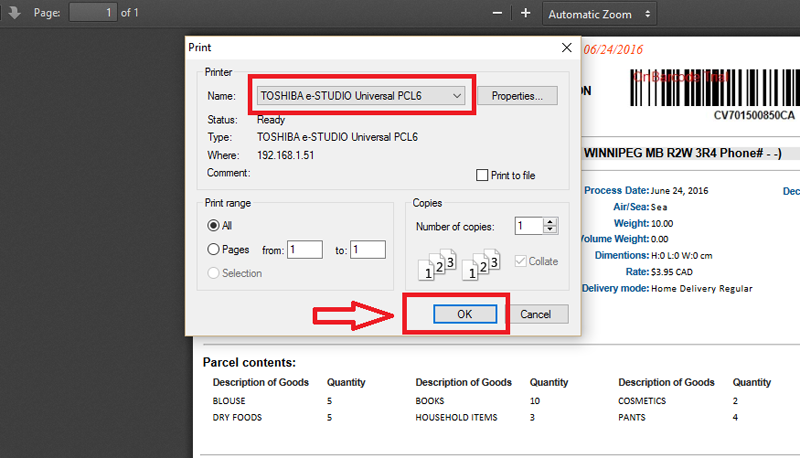This screenshot has width=800, height=458.
Task: Click the Selection radio button
Action: pyautogui.click(x=213, y=273)
